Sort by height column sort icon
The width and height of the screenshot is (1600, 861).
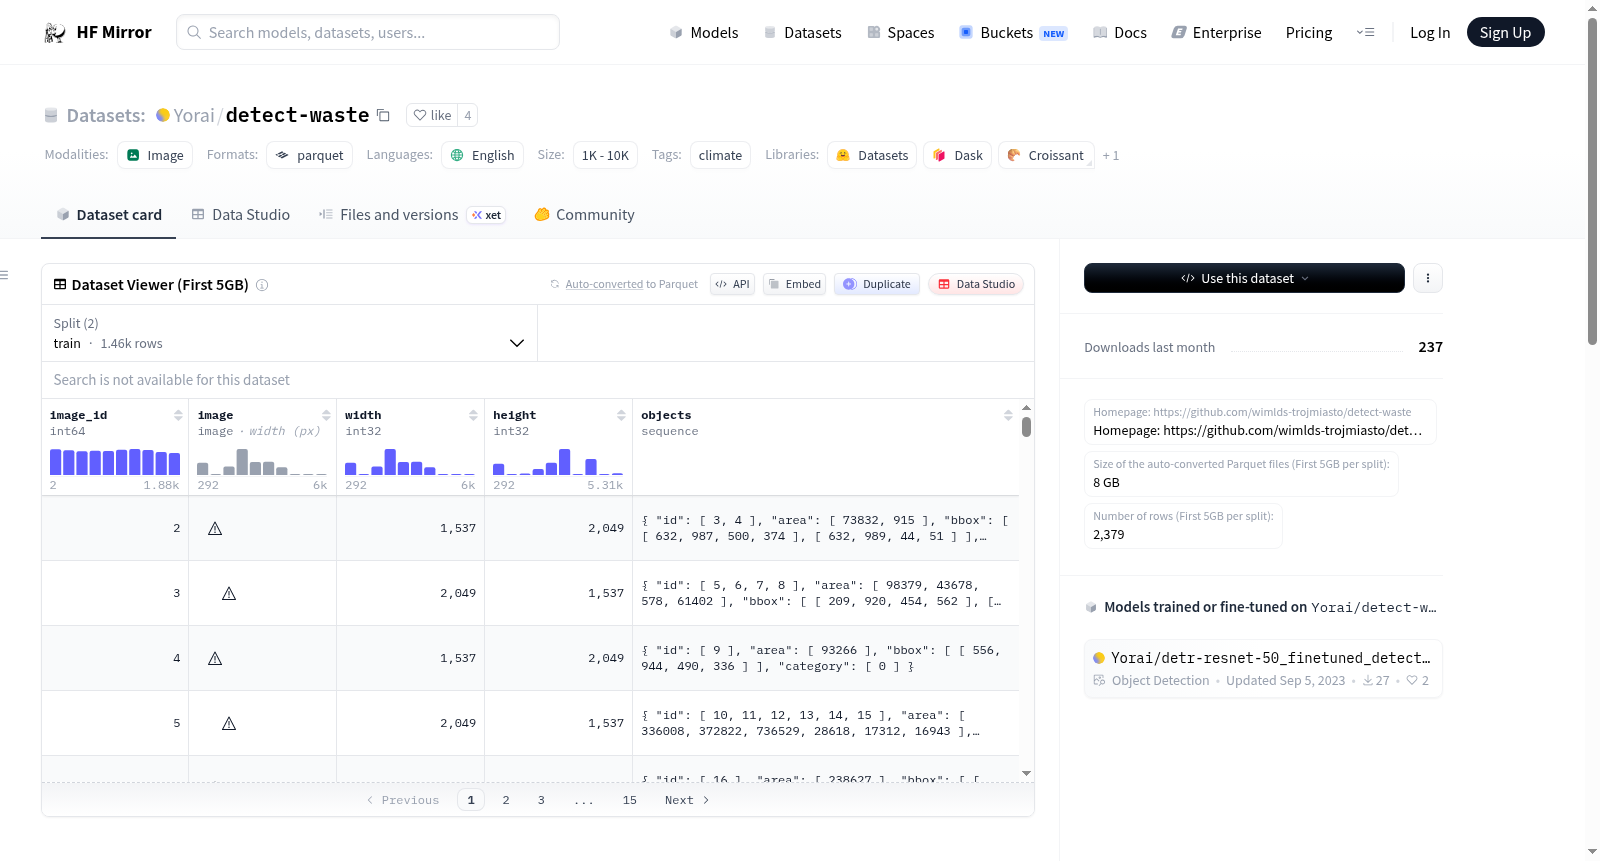[x=621, y=415]
